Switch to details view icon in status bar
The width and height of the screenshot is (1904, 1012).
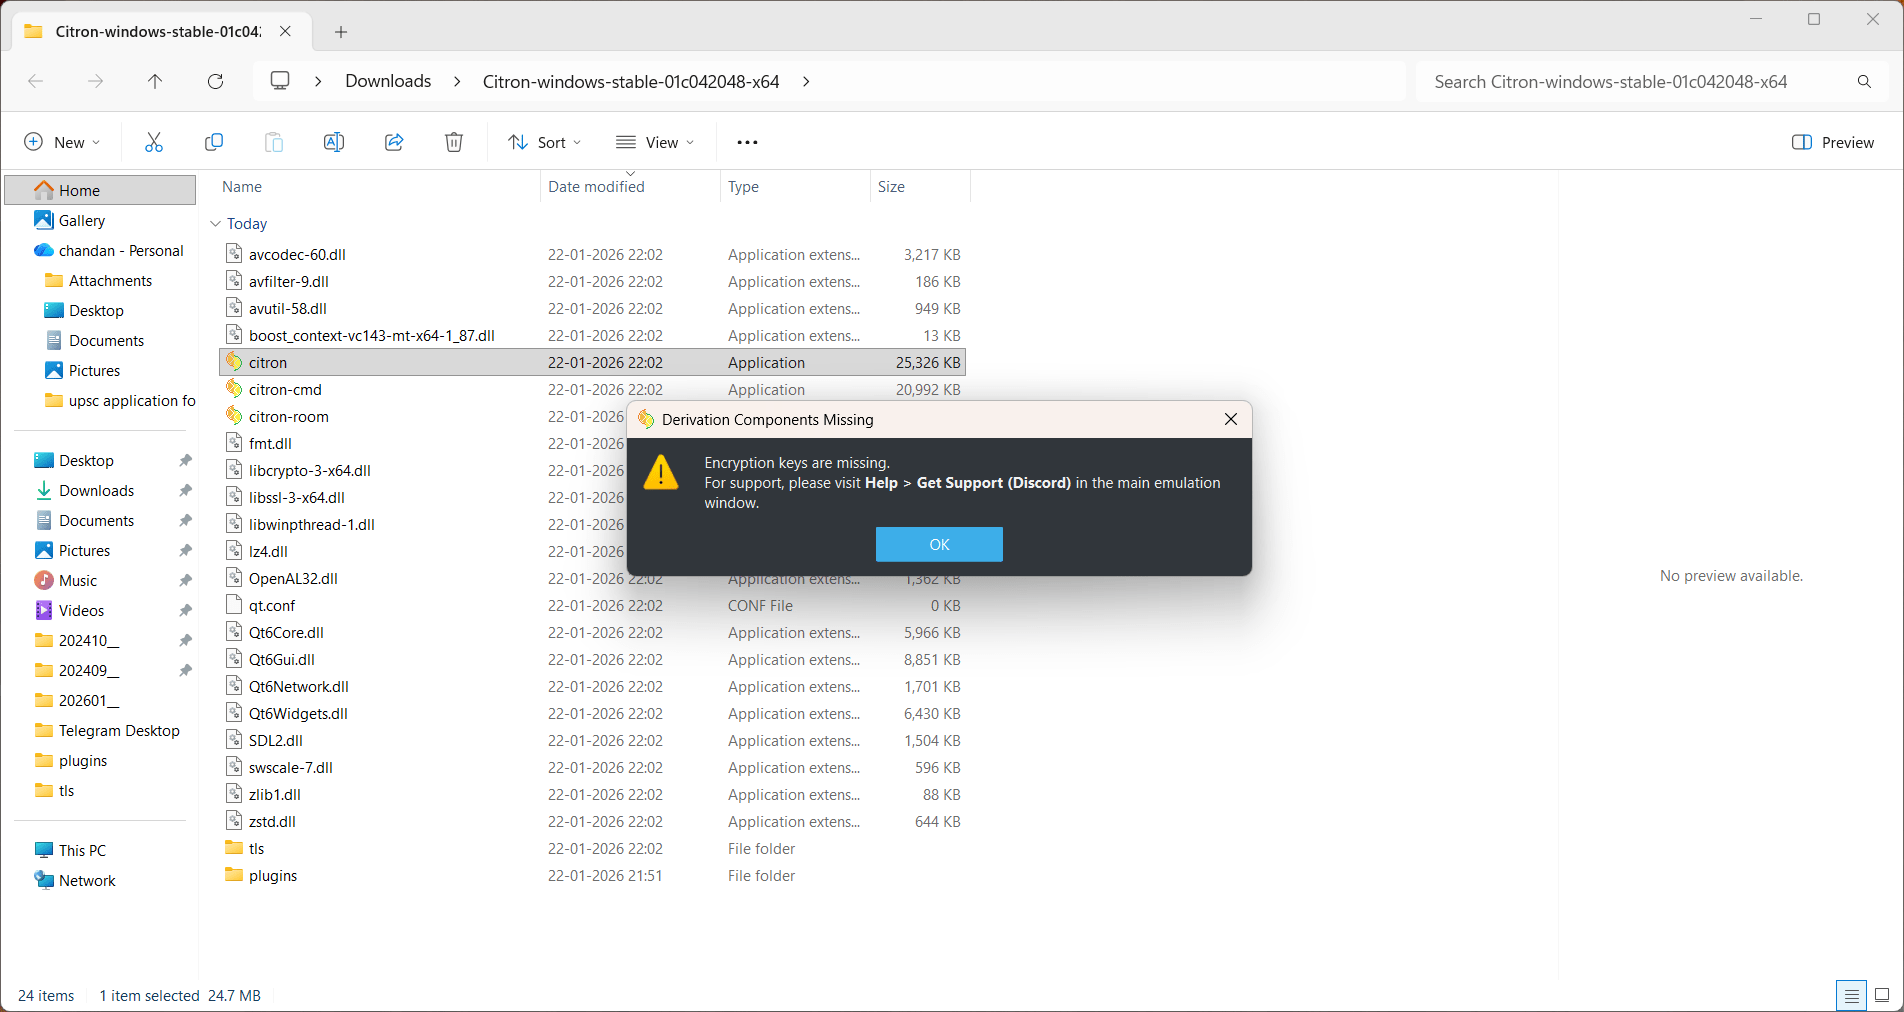tap(1851, 995)
